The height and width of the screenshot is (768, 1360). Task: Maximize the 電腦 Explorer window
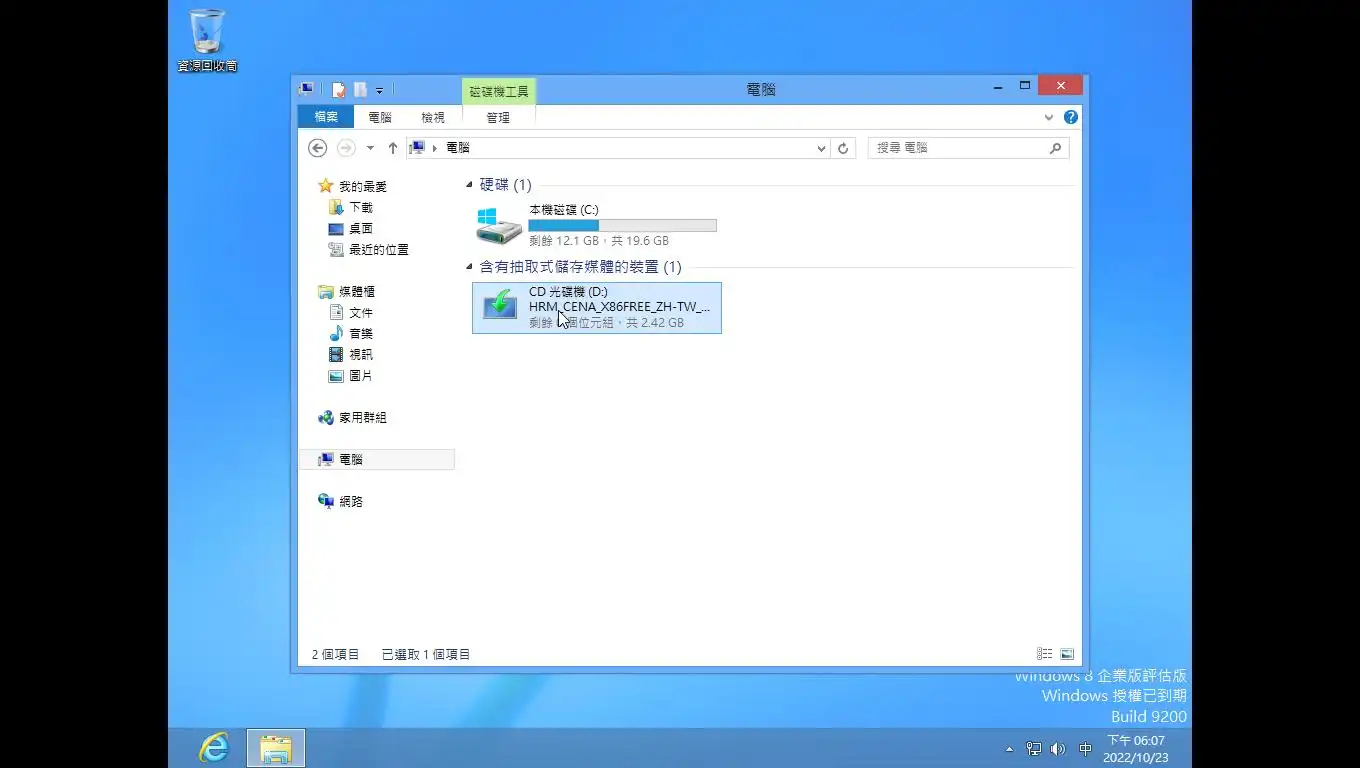(1025, 86)
